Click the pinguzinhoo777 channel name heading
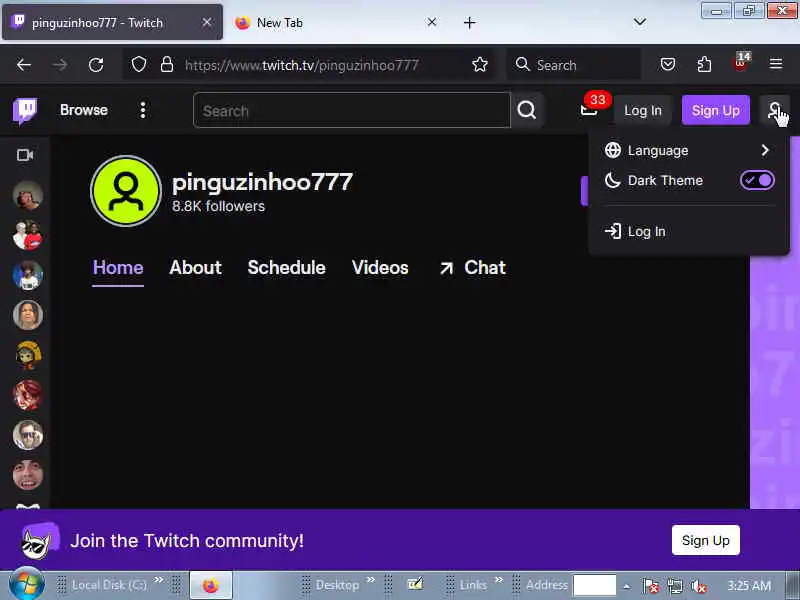The image size is (800, 600). coord(262,182)
